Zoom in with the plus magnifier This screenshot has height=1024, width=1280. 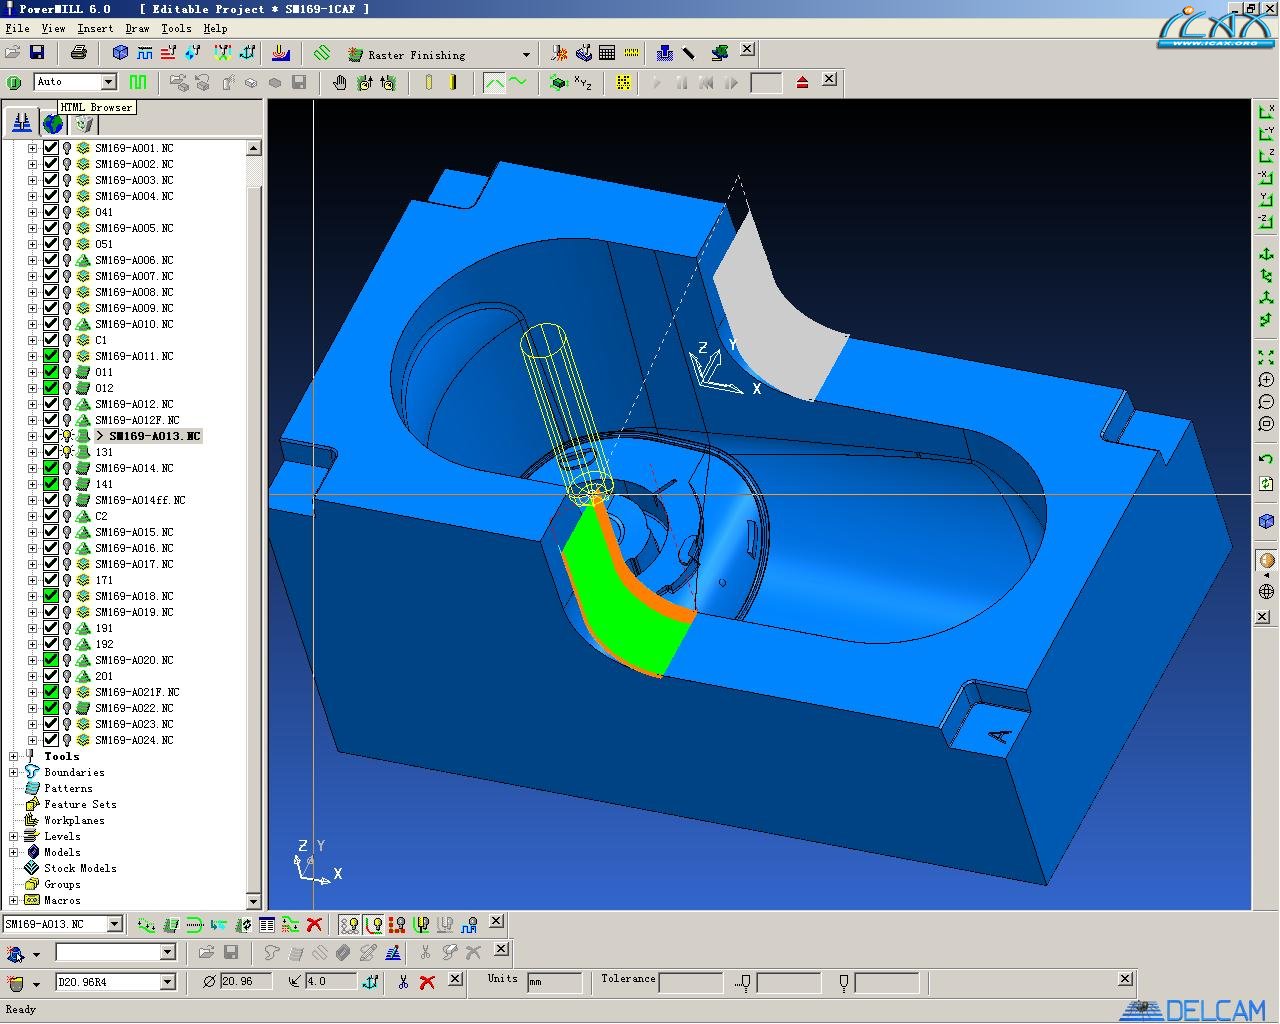[1266, 380]
